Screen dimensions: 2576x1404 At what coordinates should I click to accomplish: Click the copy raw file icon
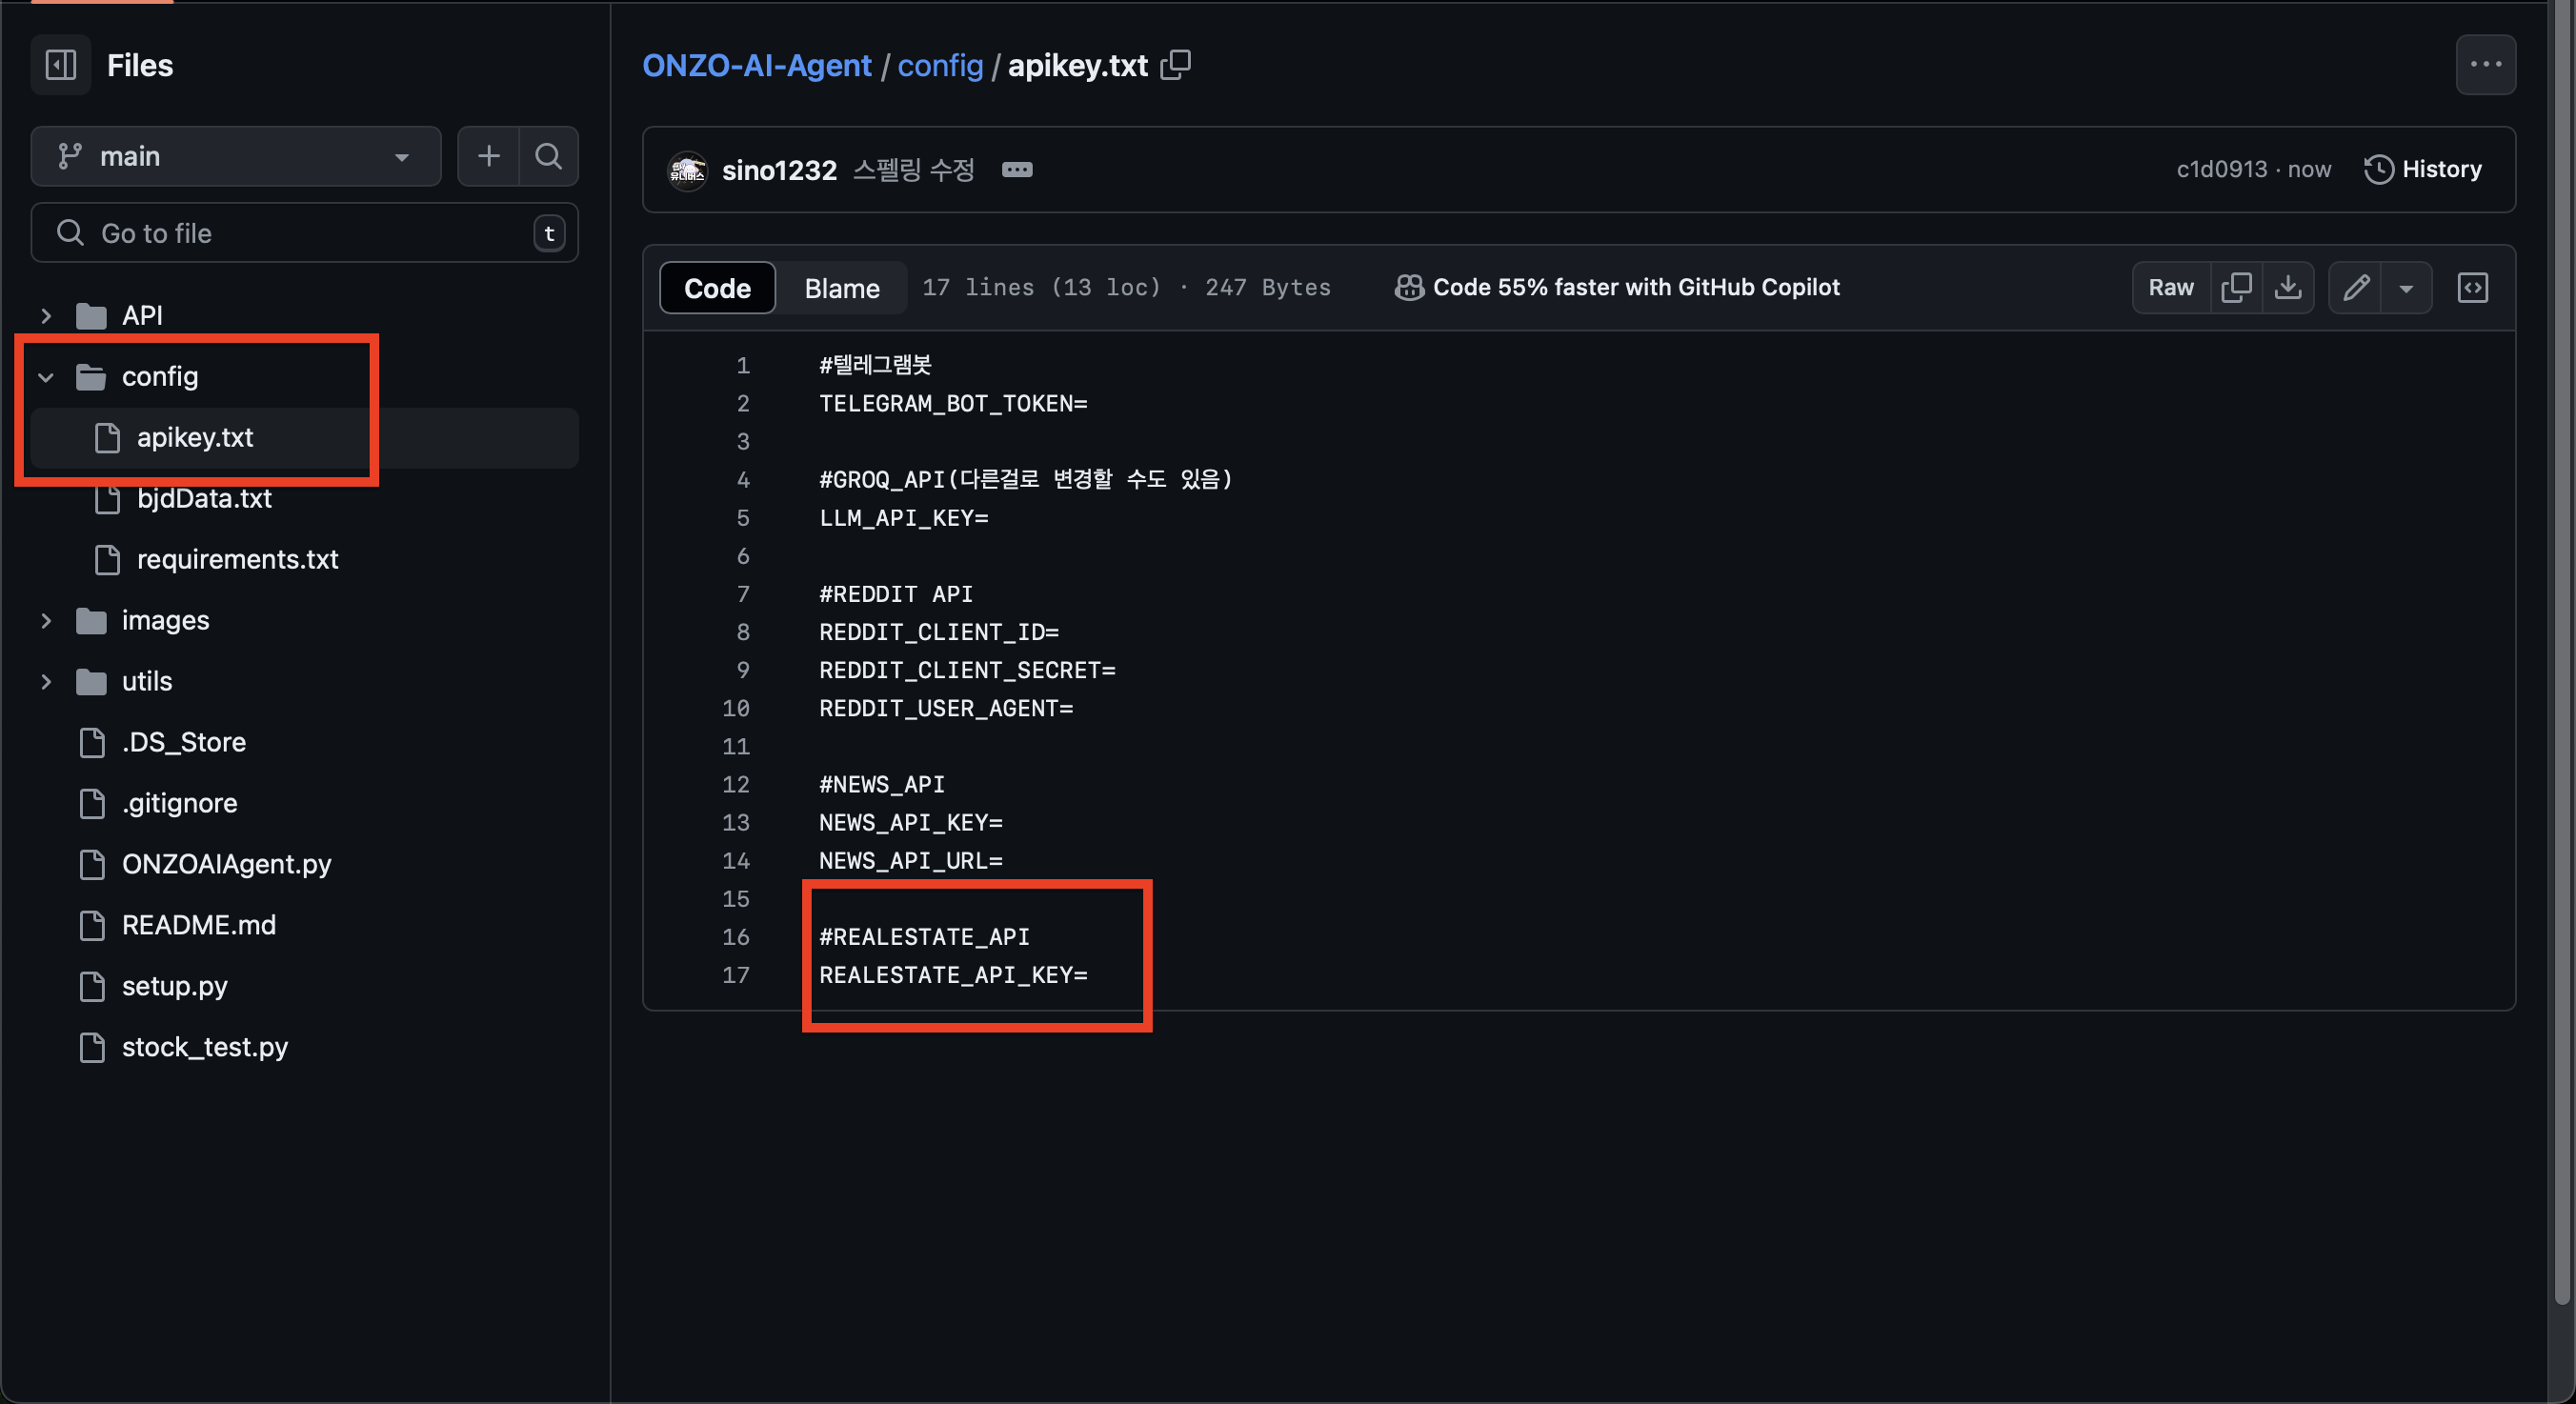coord(2236,288)
